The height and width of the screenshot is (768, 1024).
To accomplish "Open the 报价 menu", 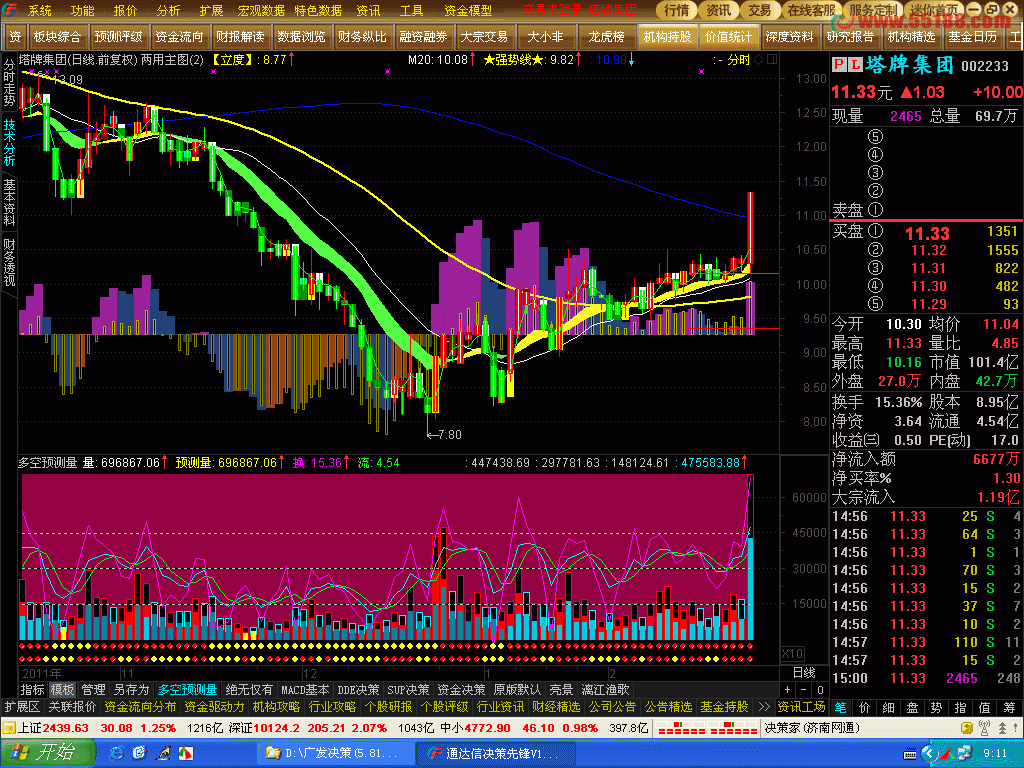I will point(125,10).
